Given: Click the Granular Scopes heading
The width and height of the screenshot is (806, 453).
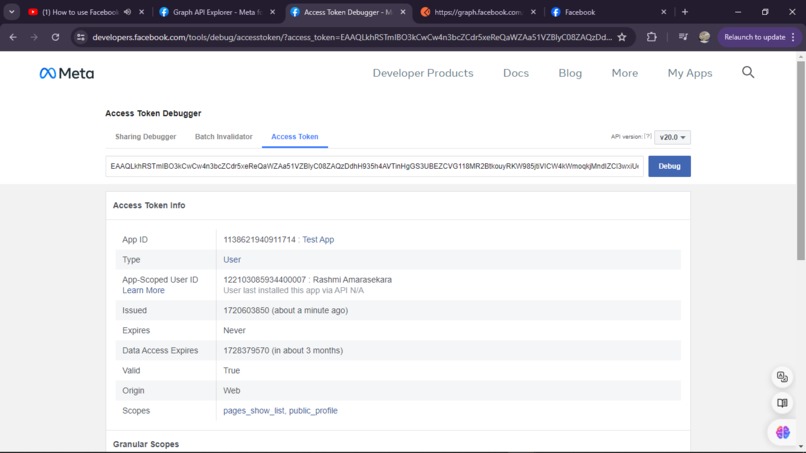Looking at the screenshot, I should 146,444.
